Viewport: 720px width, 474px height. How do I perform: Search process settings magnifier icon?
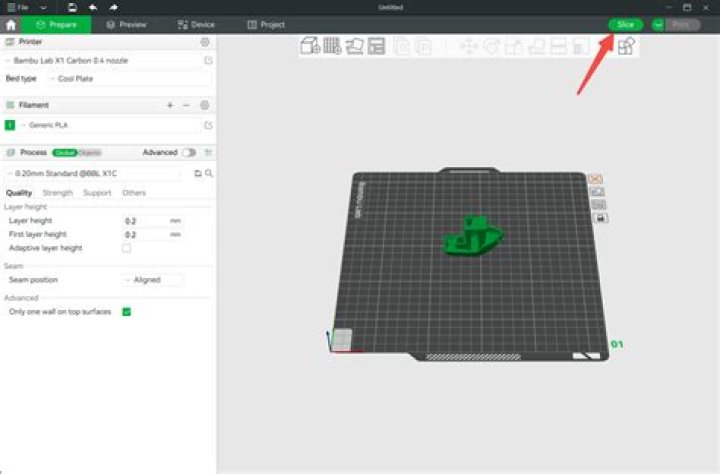(x=209, y=173)
